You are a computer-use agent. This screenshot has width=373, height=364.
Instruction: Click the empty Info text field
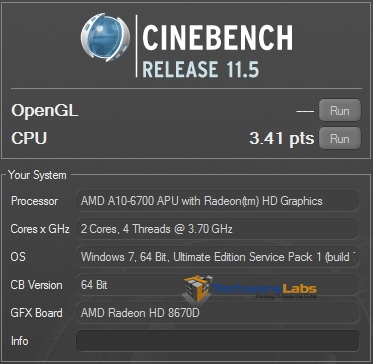[x=218, y=341]
